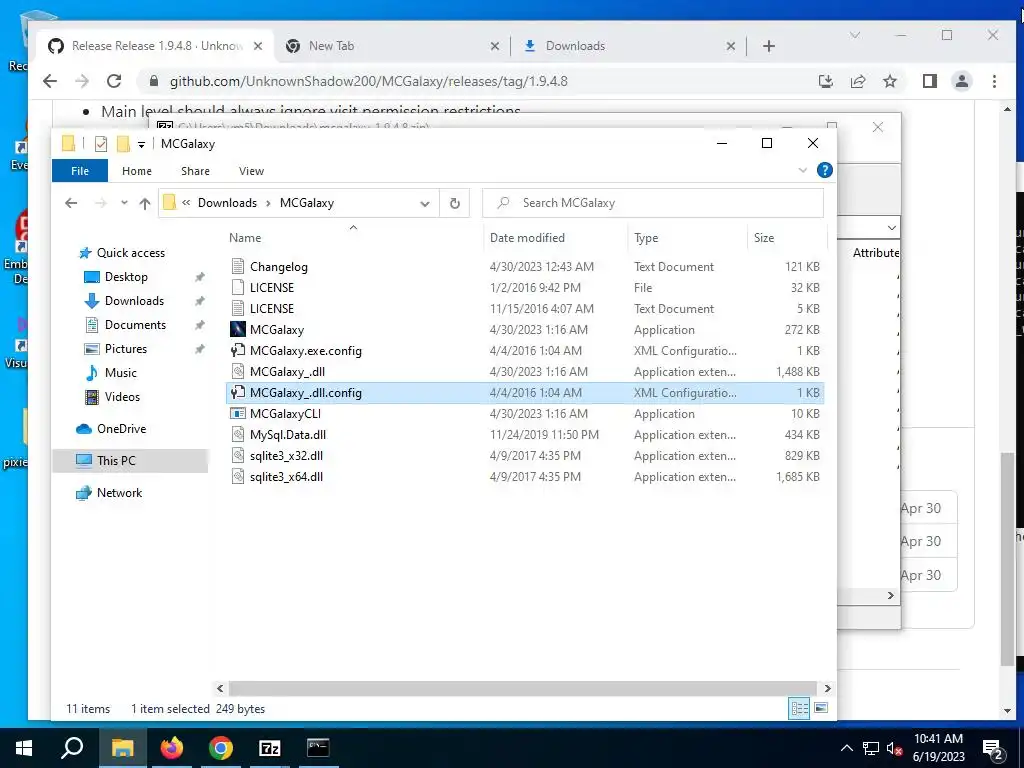1024x768 pixels.
Task: Bookmark this page with the star icon
Action: (x=889, y=81)
